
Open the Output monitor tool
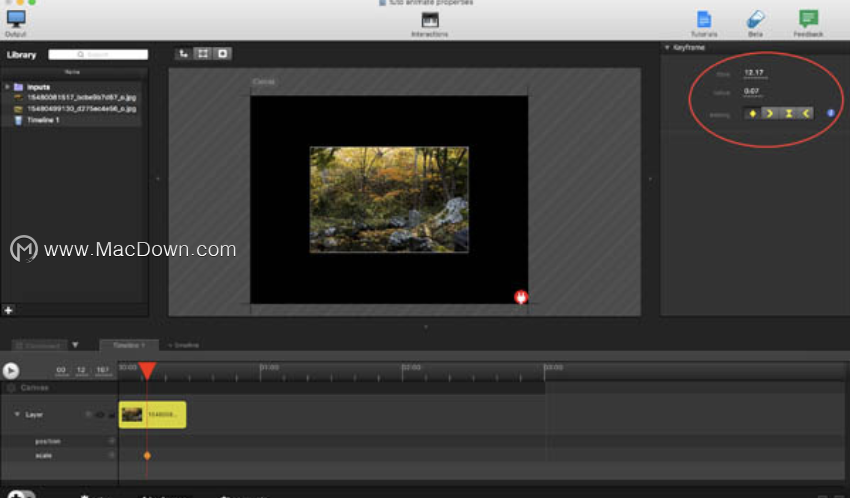(x=16, y=23)
